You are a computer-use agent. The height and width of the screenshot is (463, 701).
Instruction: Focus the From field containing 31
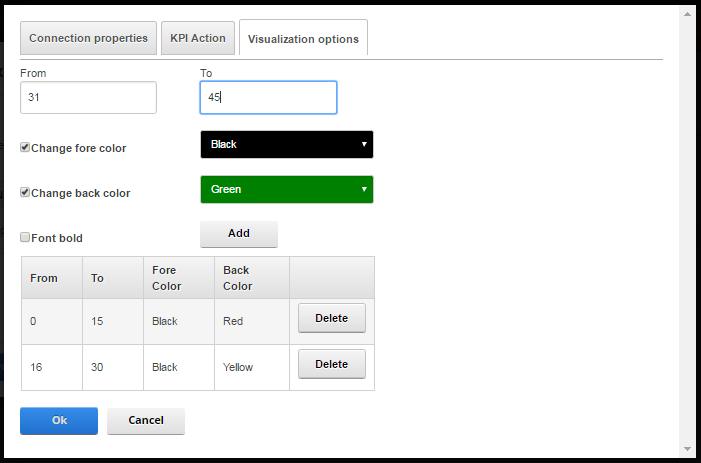click(89, 97)
